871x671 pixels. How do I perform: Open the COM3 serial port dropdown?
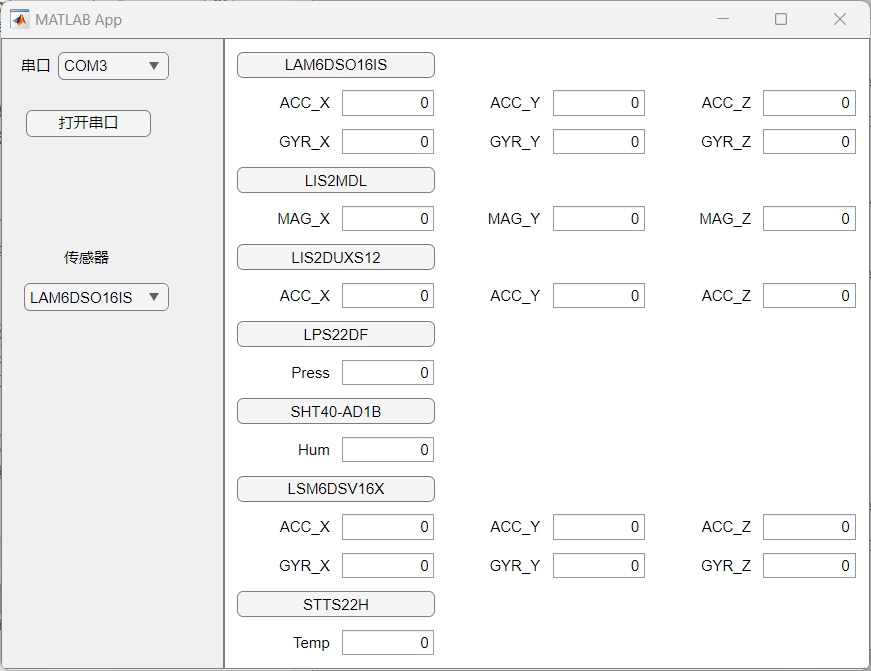click(x=113, y=66)
